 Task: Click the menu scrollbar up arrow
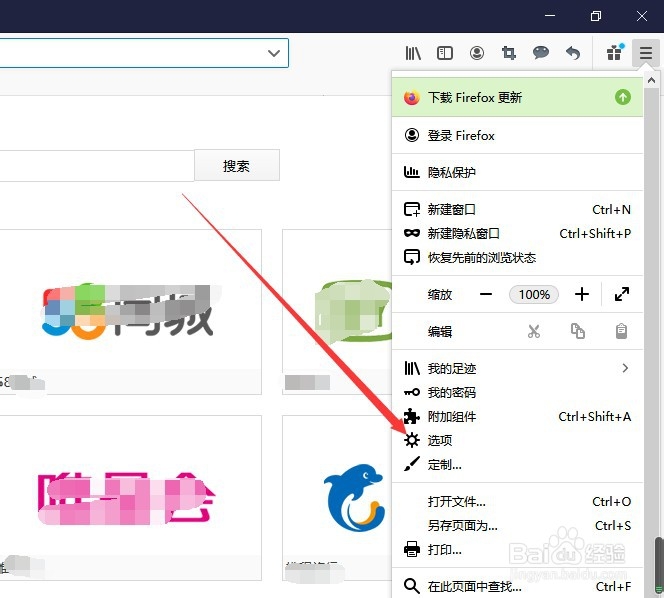tap(651, 80)
